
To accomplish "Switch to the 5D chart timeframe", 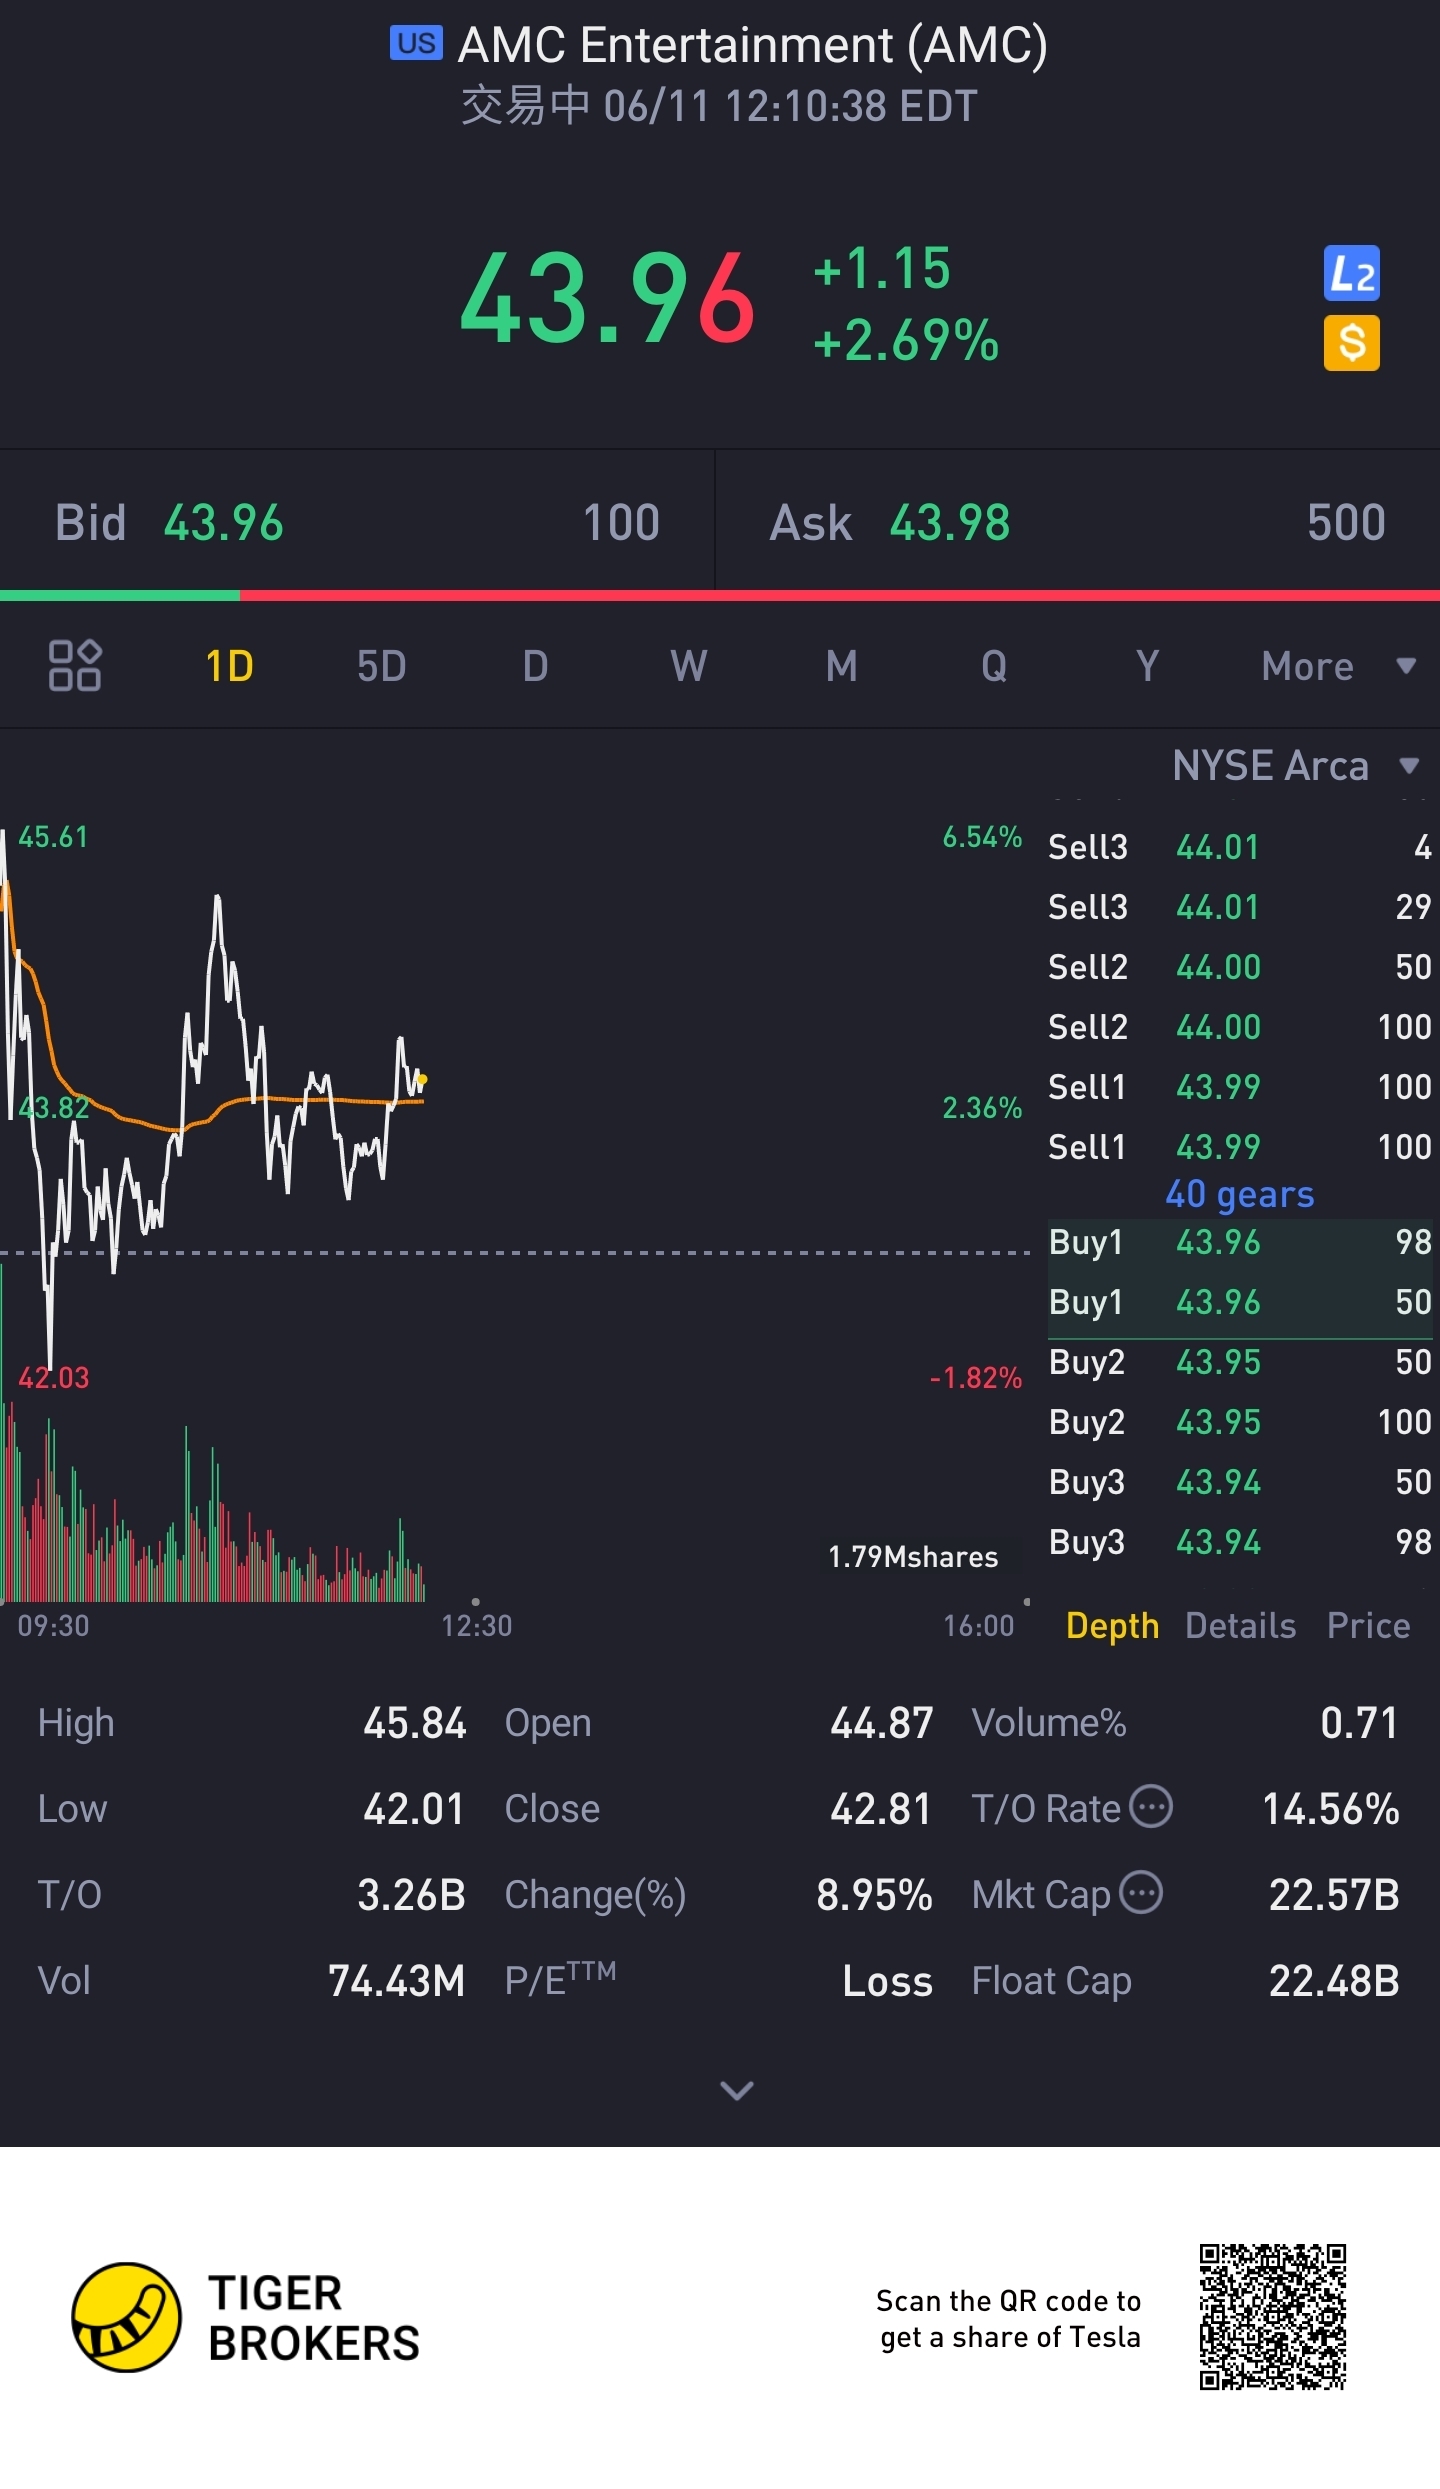I will [x=382, y=666].
